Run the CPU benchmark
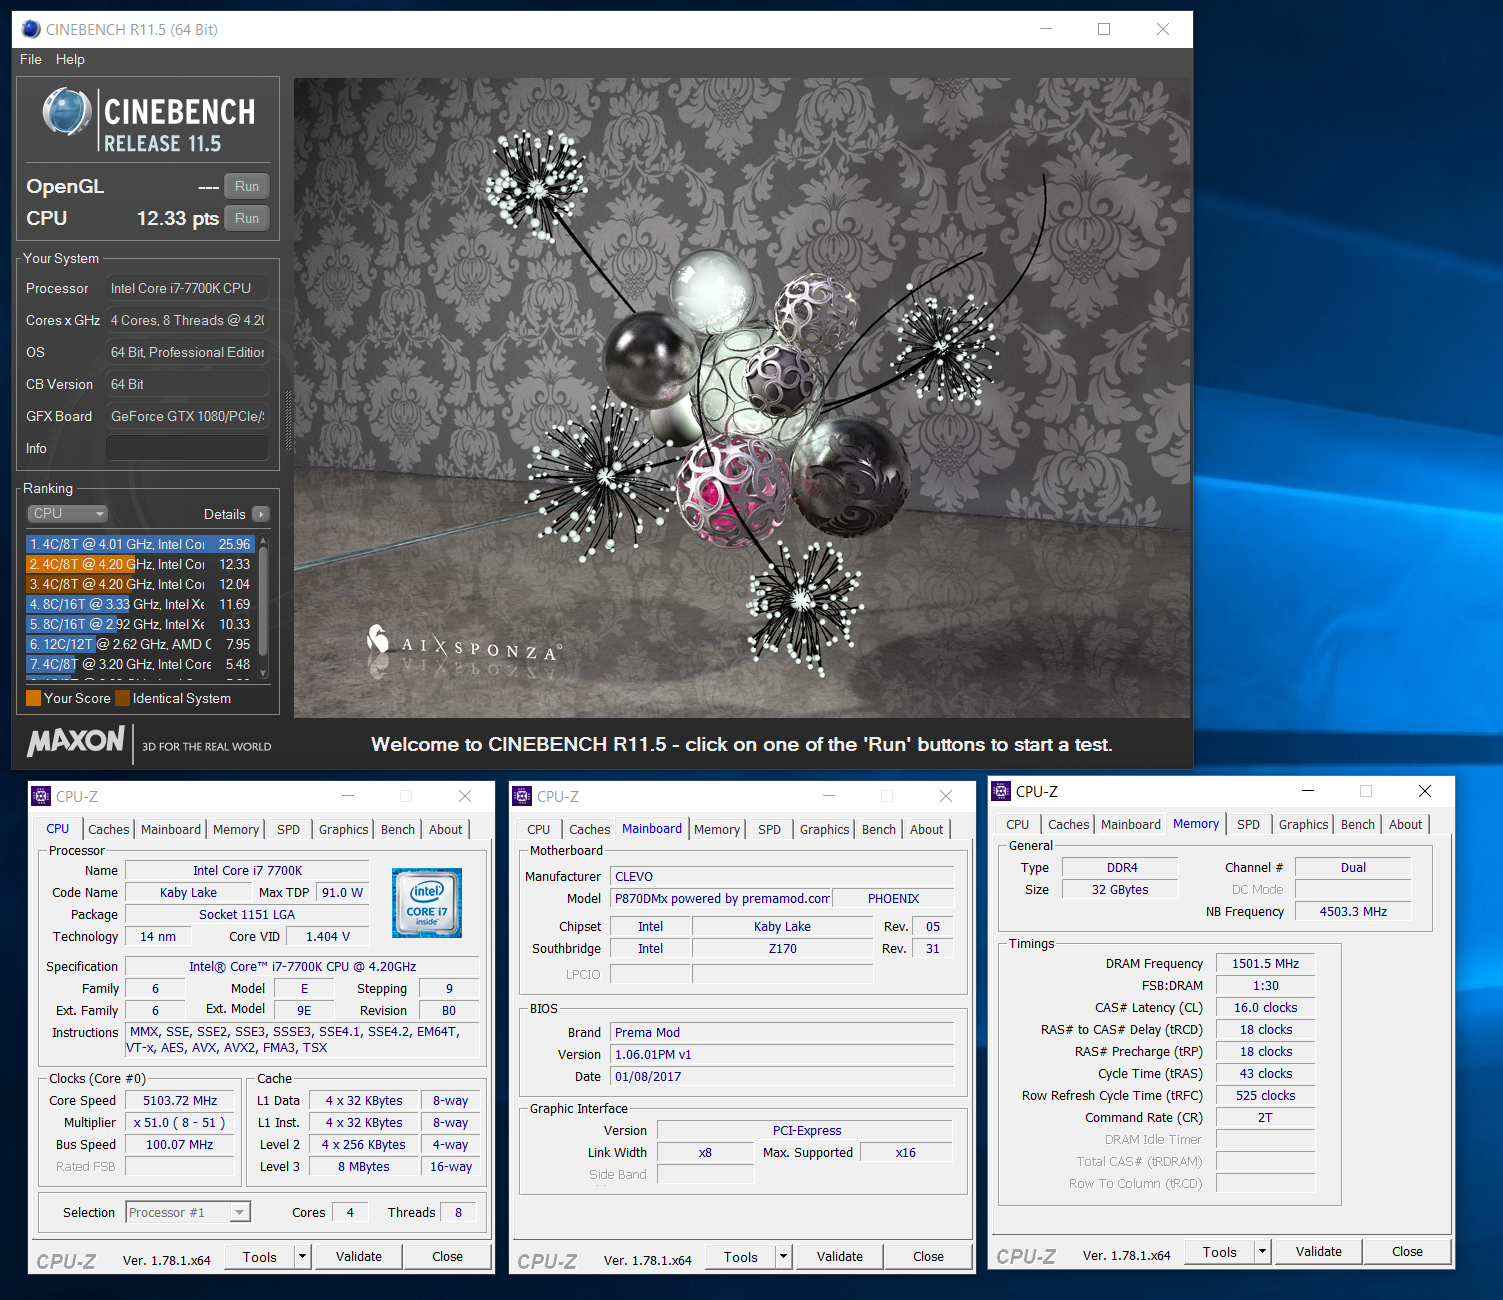This screenshot has width=1503, height=1300. click(x=247, y=218)
